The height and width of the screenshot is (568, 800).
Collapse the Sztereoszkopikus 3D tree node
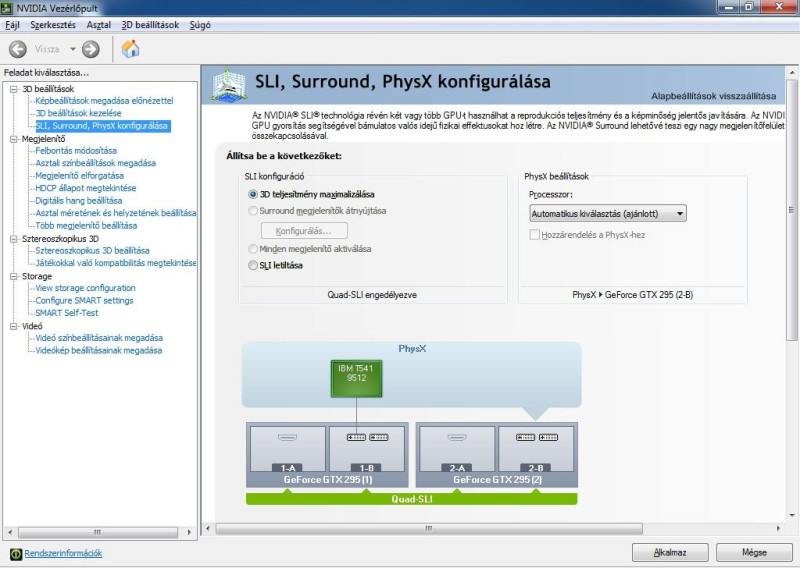(14, 239)
